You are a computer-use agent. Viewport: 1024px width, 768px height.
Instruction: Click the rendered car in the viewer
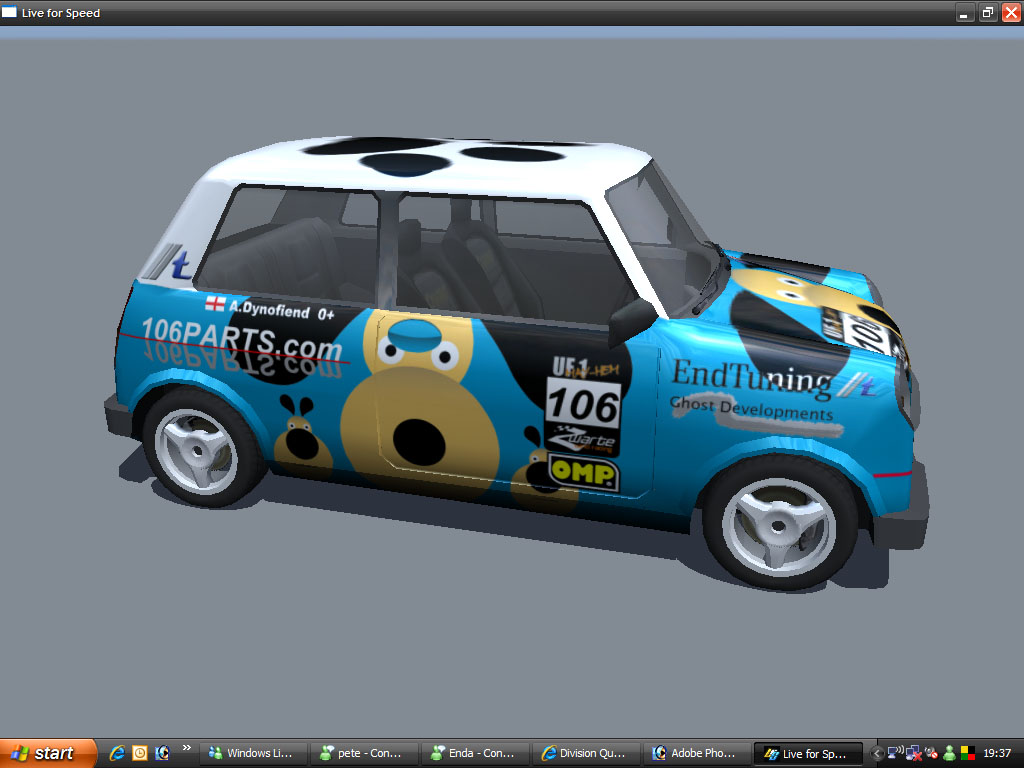[516, 362]
